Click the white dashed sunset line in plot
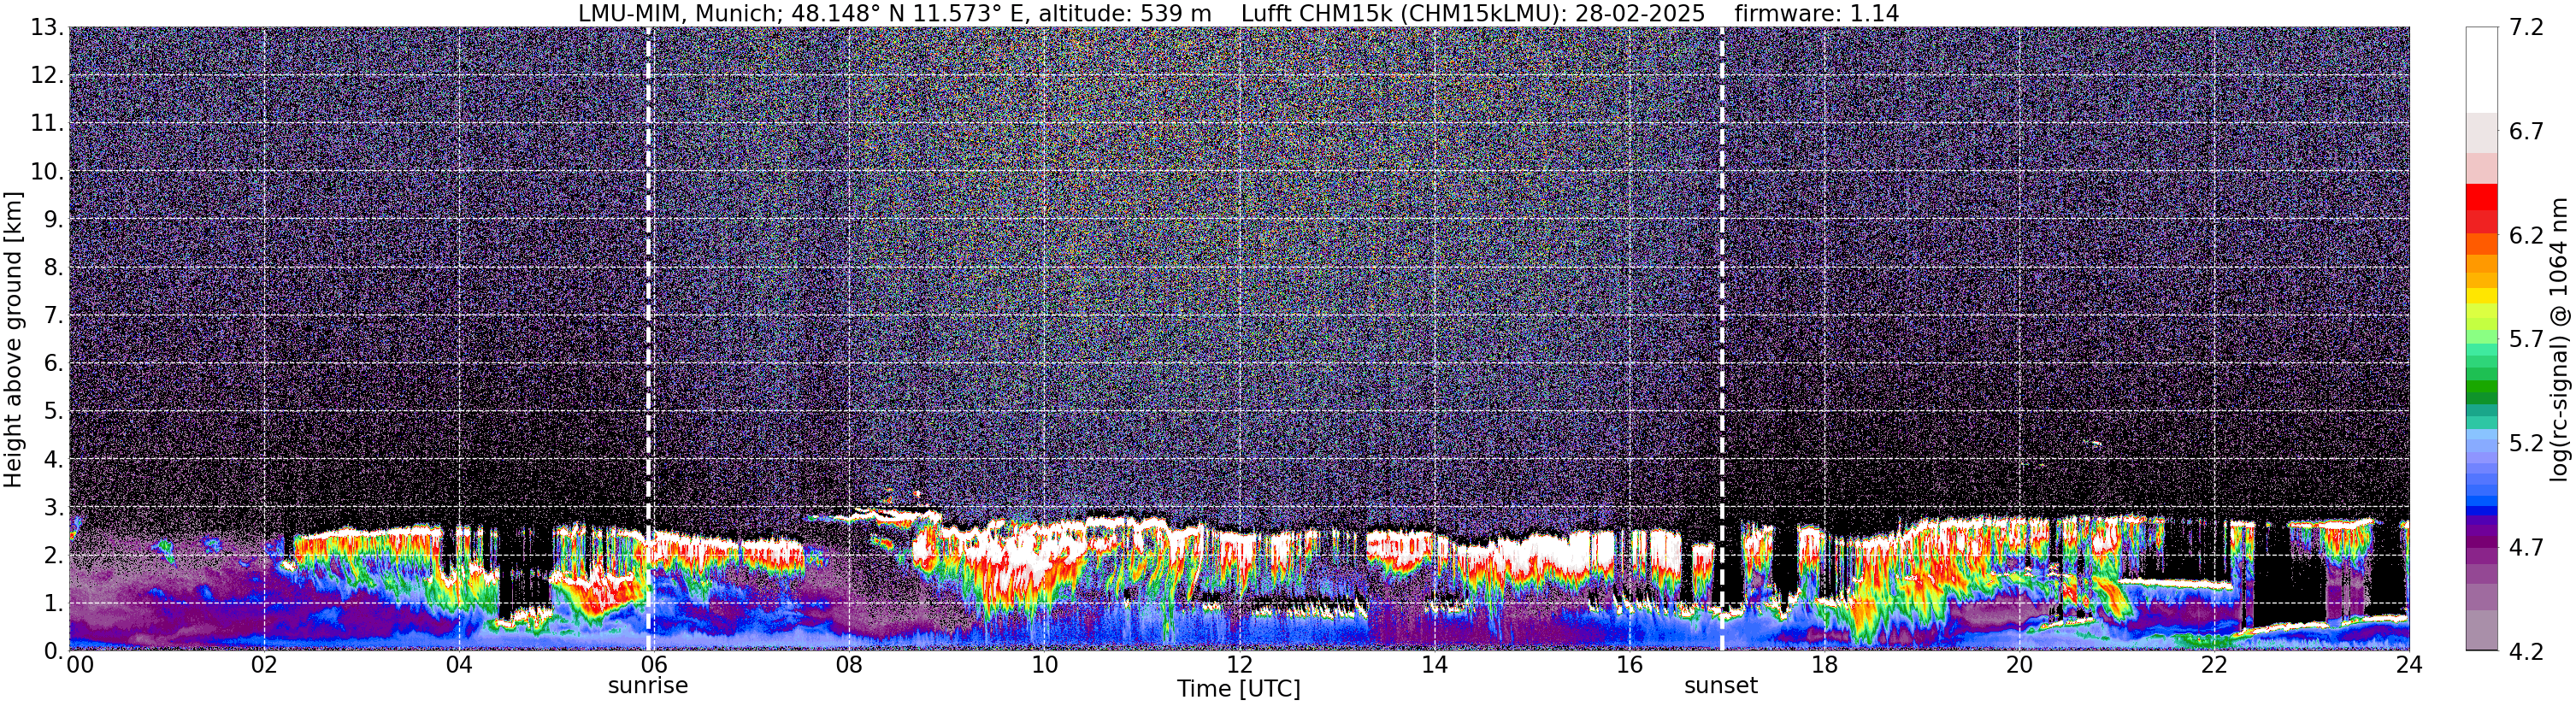 coord(1722,339)
